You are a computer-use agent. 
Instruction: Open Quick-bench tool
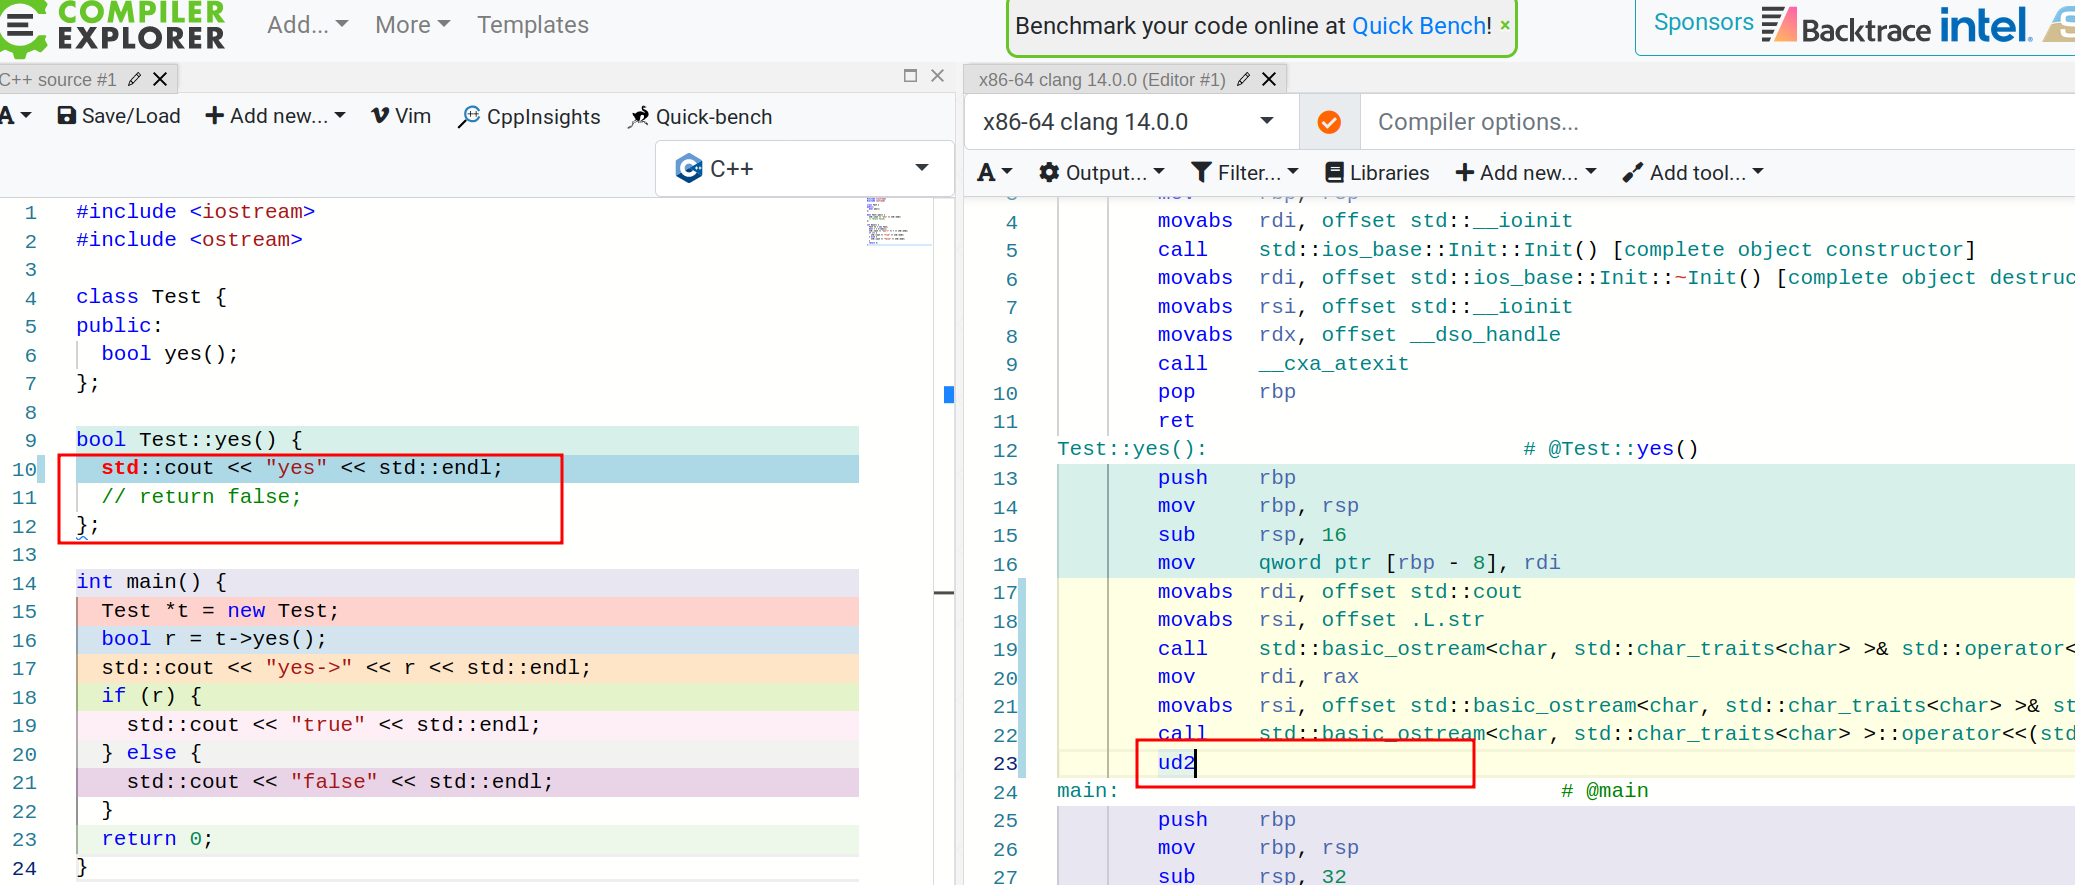click(700, 117)
